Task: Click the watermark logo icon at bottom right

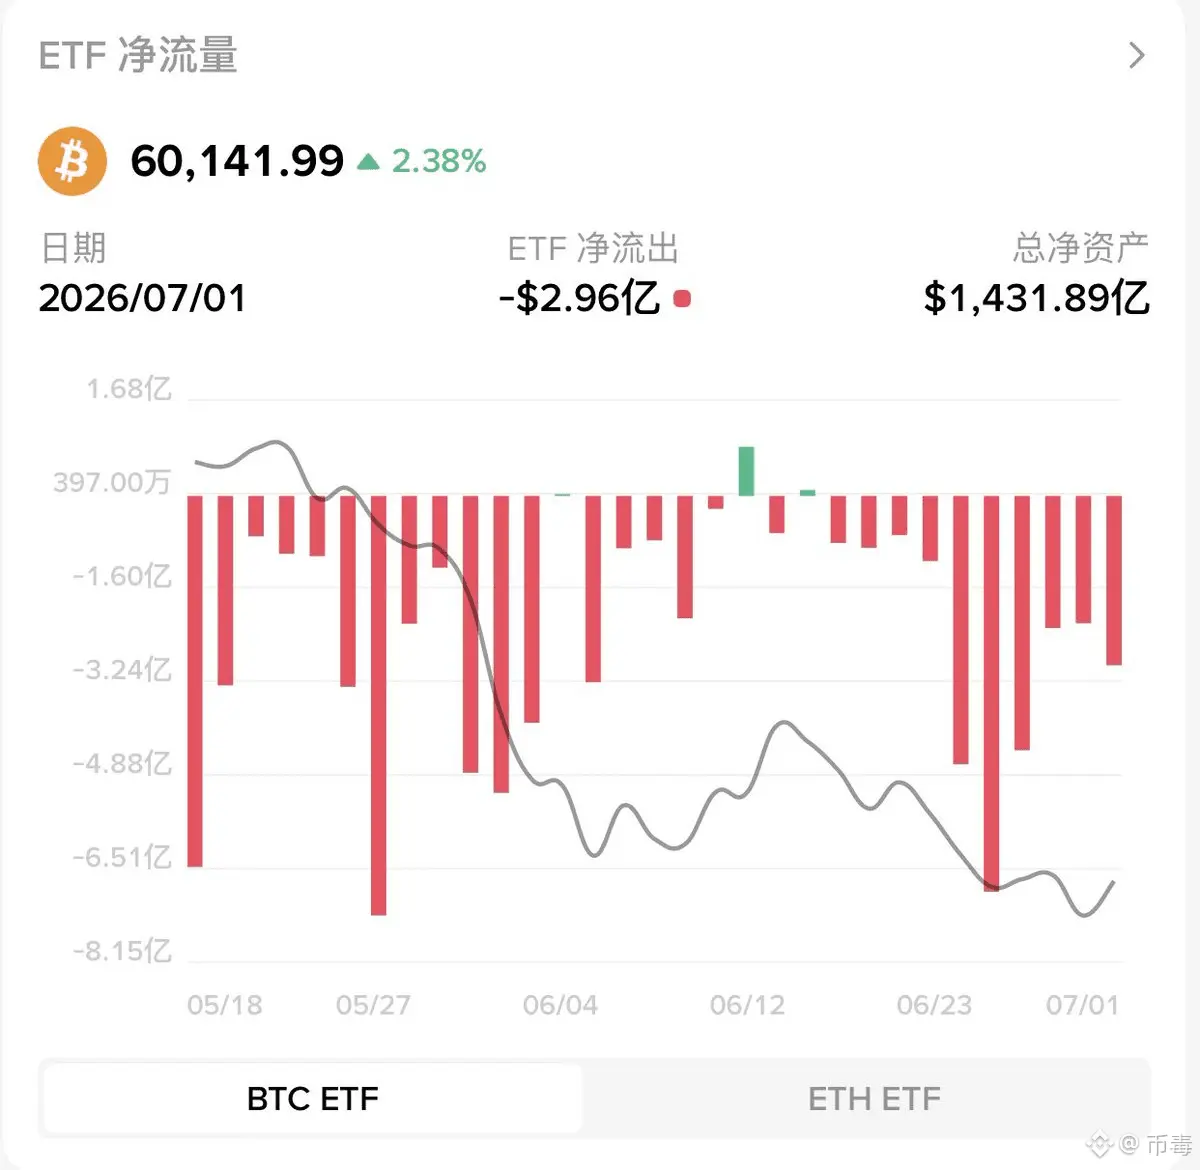Action: coord(1100,1142)
